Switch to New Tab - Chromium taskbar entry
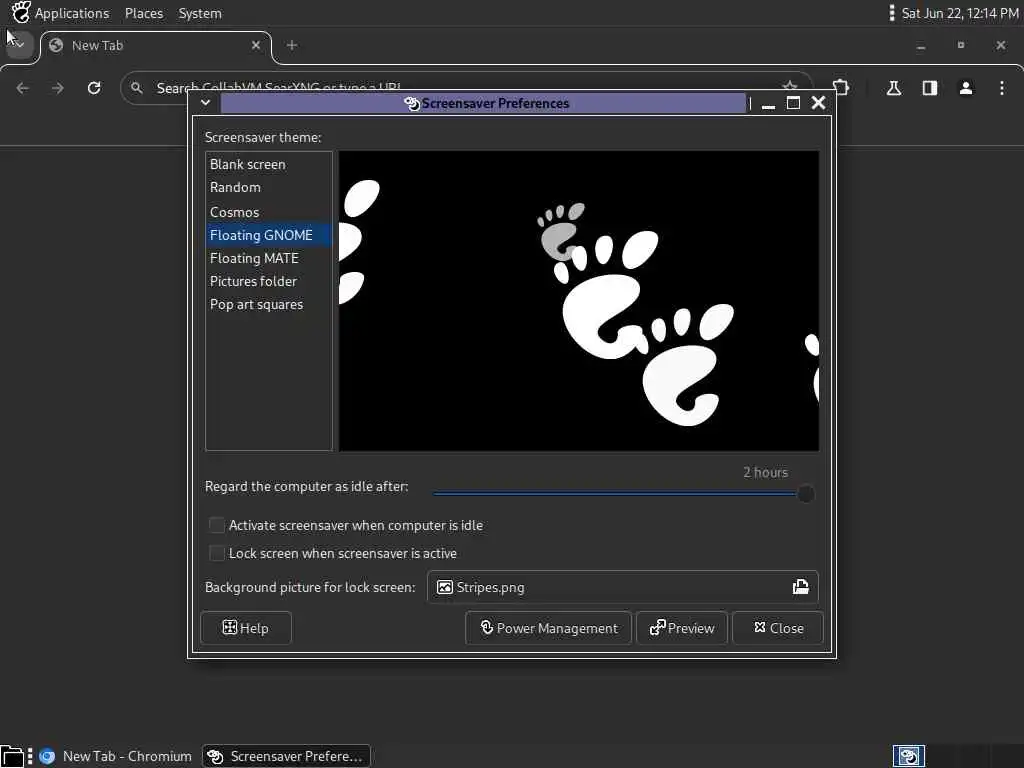This screenshot has width=1024, height=768. tap(116, 756)
